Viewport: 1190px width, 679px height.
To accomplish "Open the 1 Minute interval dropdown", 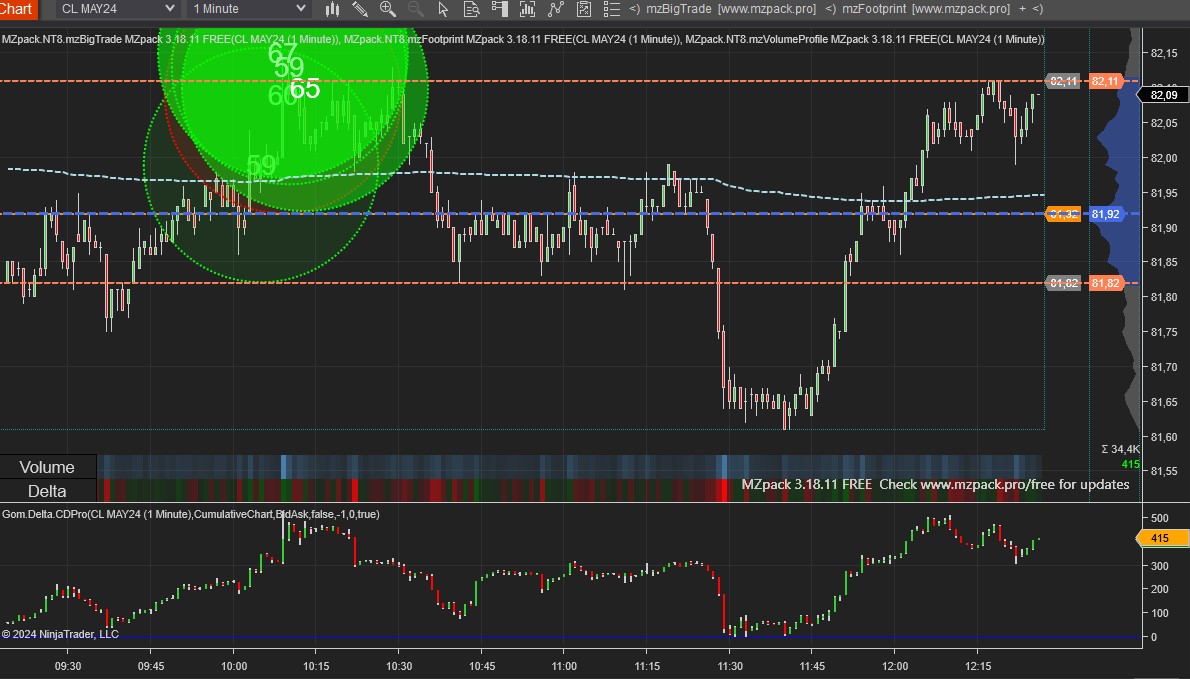I will coord(250,9).
